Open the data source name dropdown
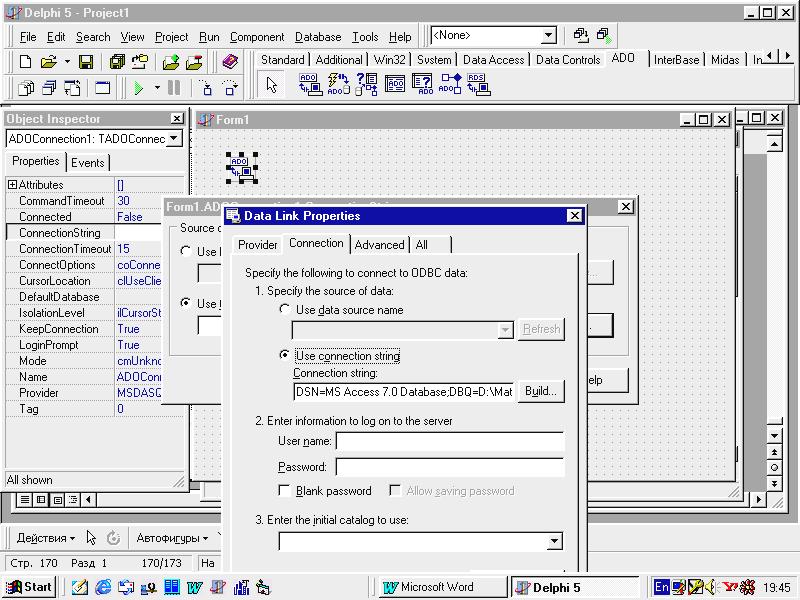Image resolution: width=800 pixels, height=600 pixels. pyautogui.click(x=505, y=330)
